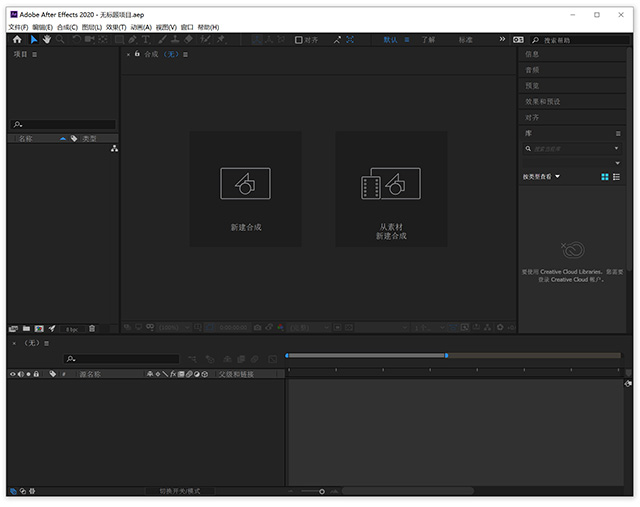This screenshot has width=640, height=507.
Task: Click the Home icon in toolbar
Action: pos(16,40)
